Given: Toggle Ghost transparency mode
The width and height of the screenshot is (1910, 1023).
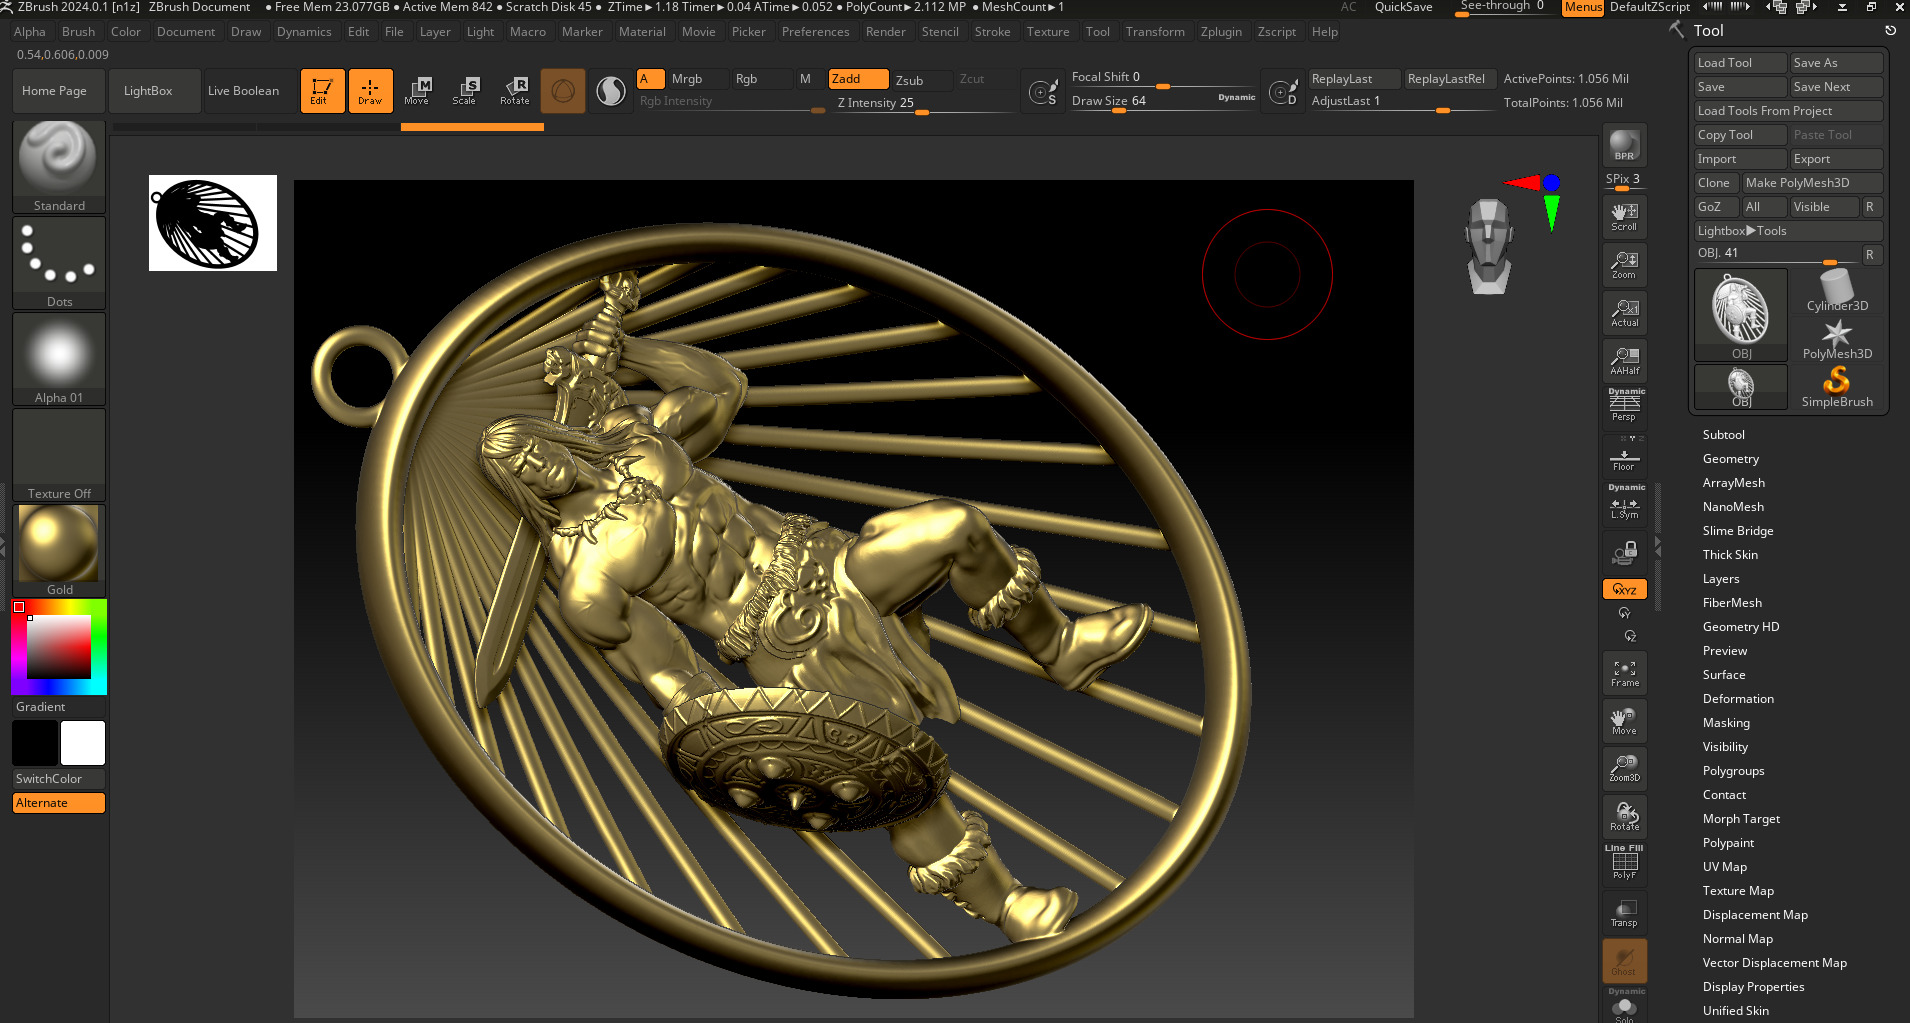Looking at the screenshot, I should [x=1624, y=961].
